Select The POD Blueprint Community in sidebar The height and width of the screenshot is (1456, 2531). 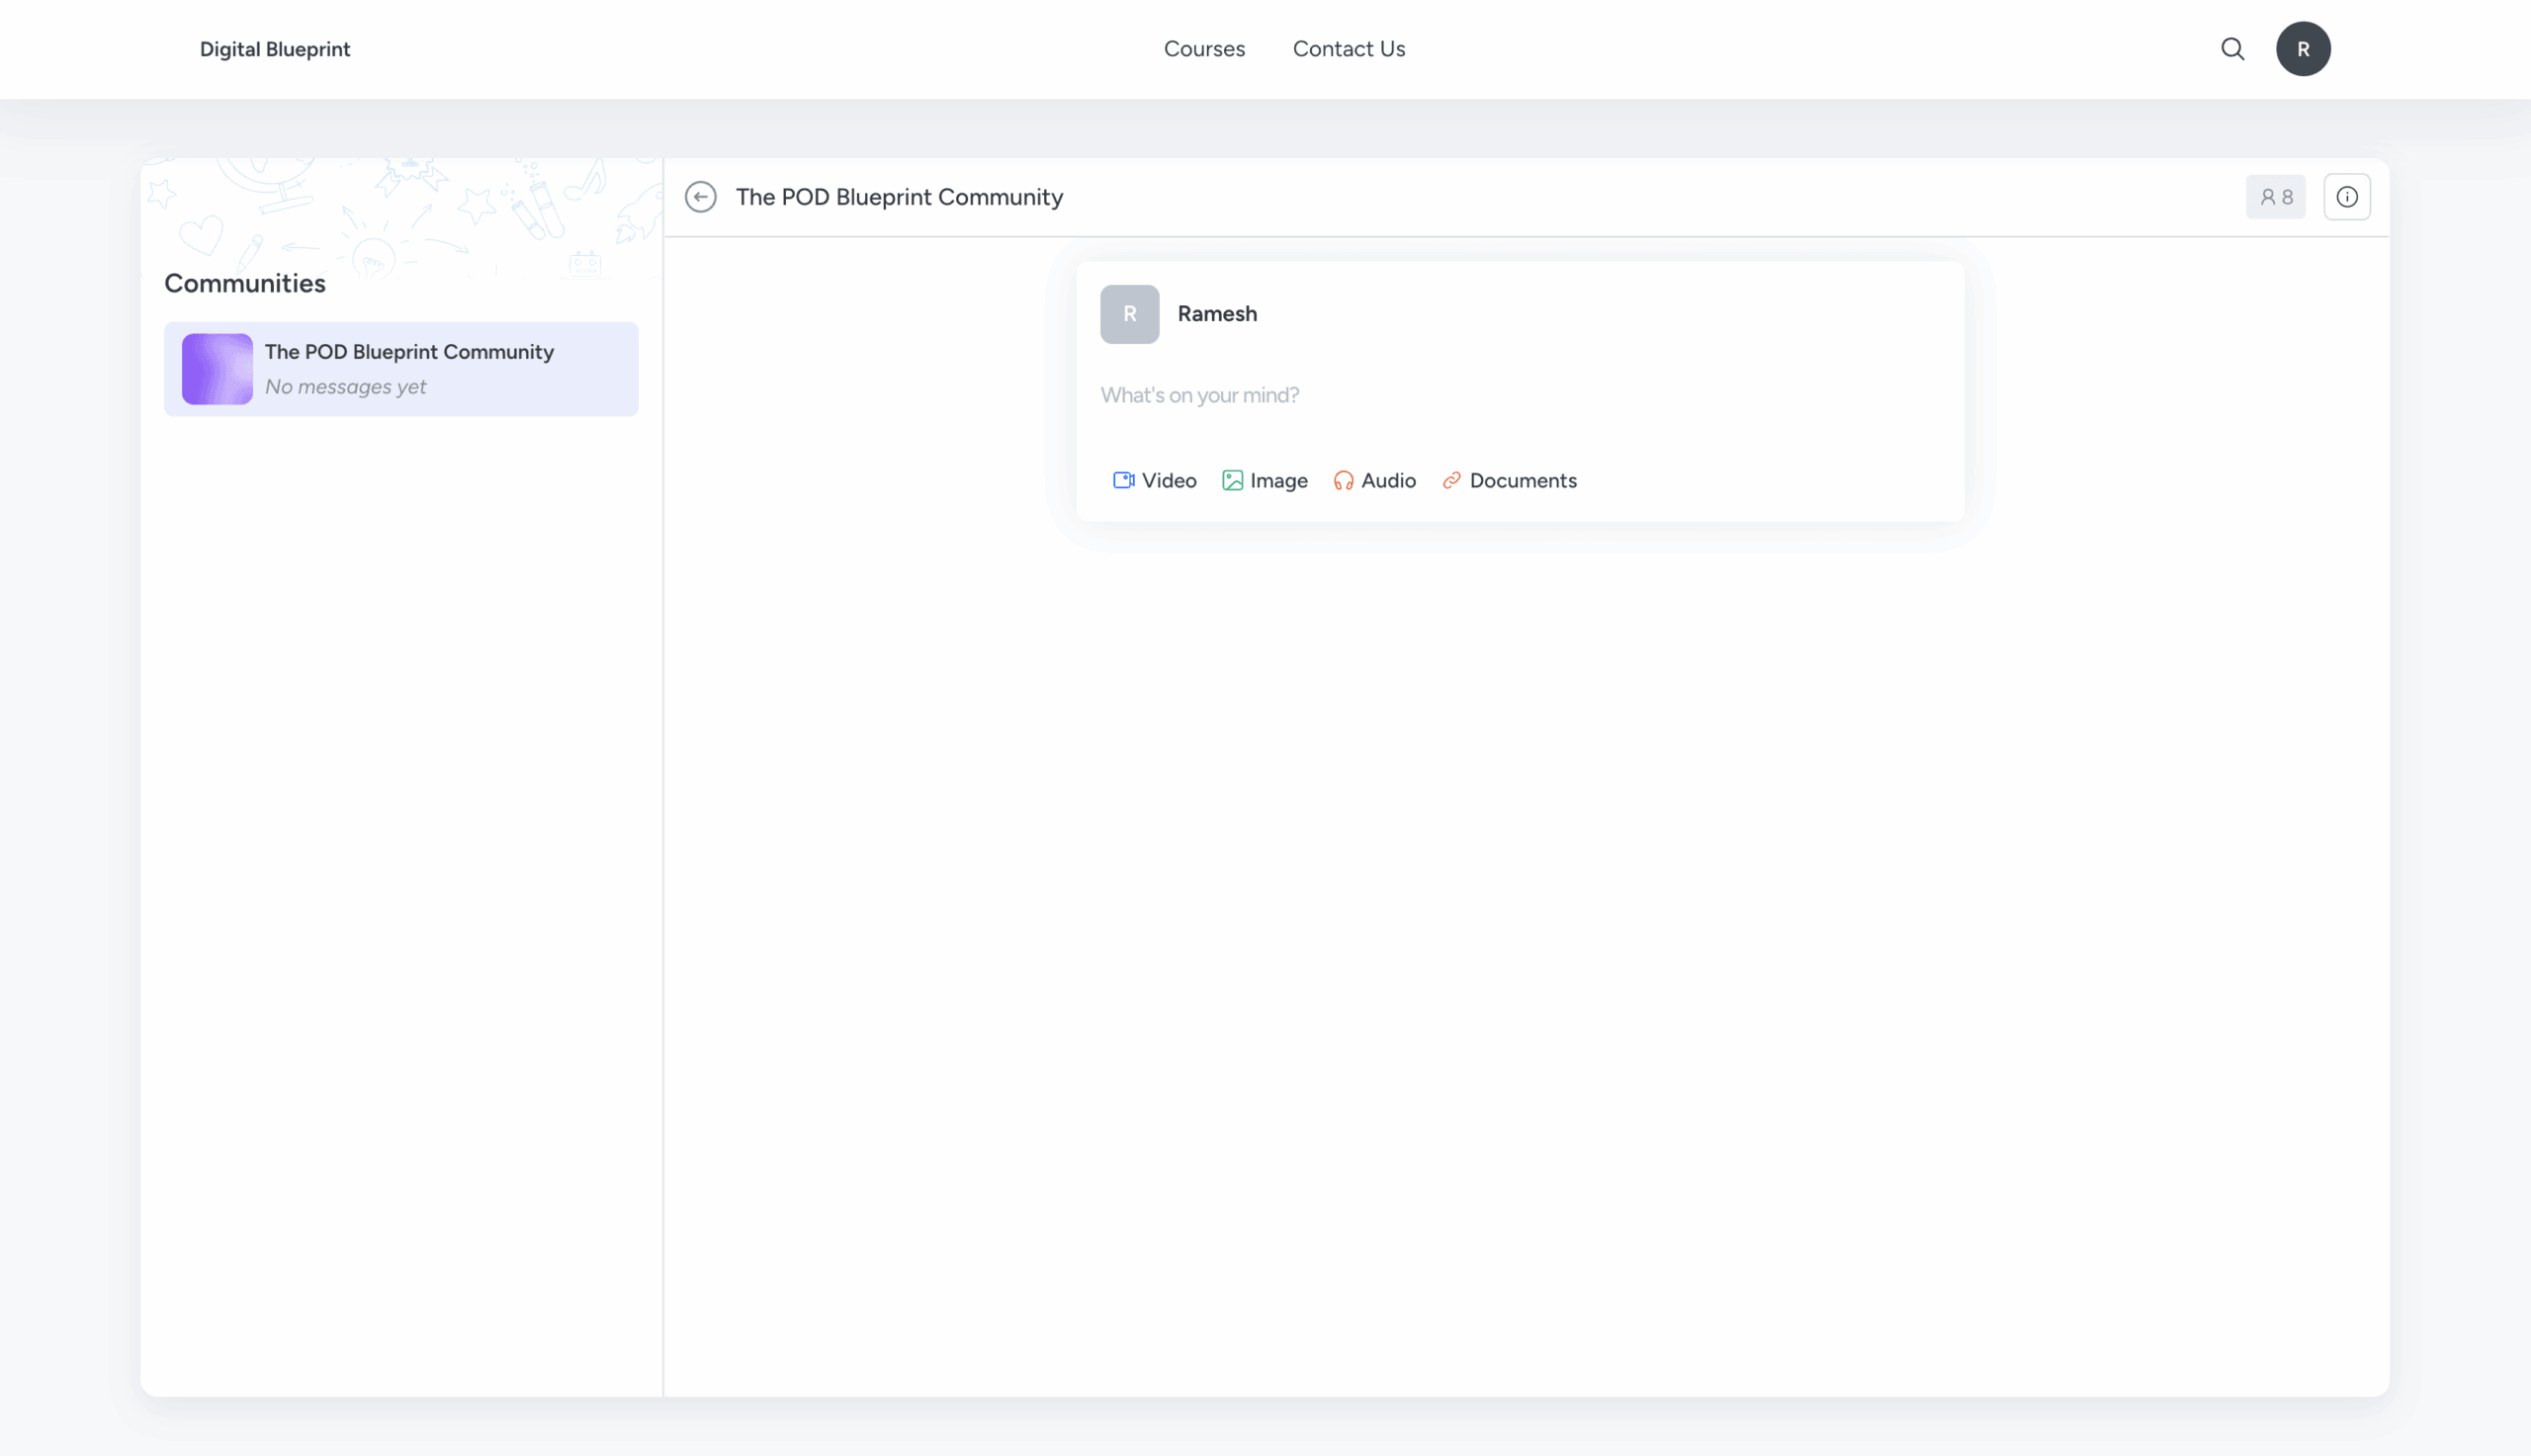[401, 369]
